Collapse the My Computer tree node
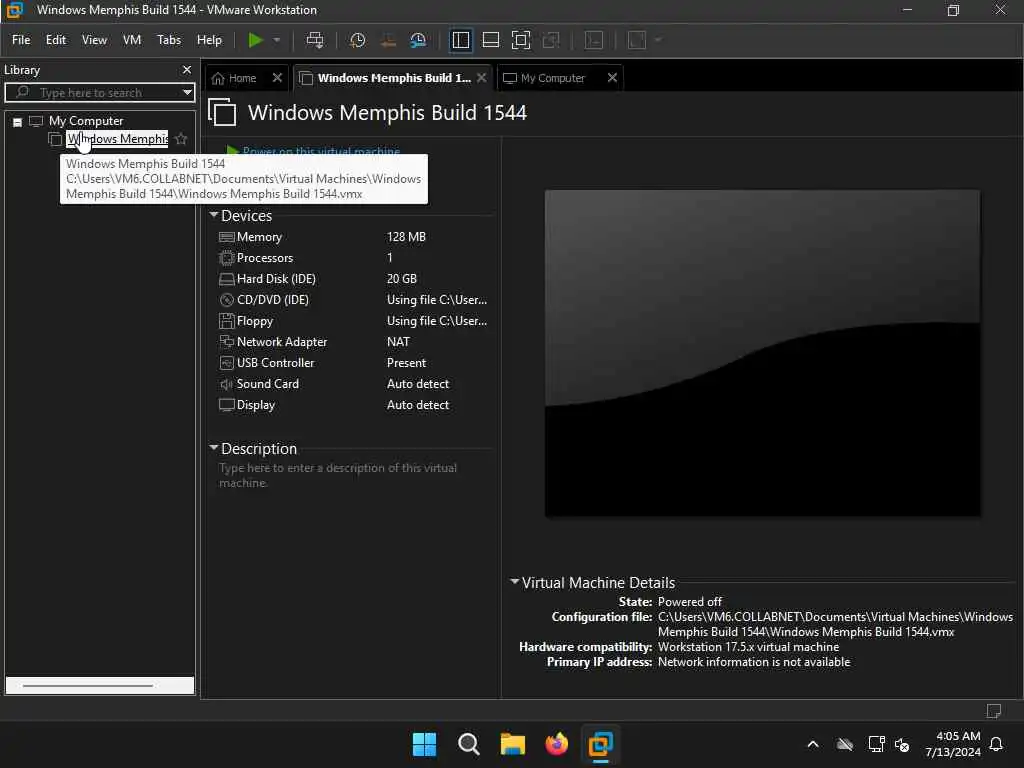The width and height of the screenshot is (1024, 768). click(x=18, y=121)
